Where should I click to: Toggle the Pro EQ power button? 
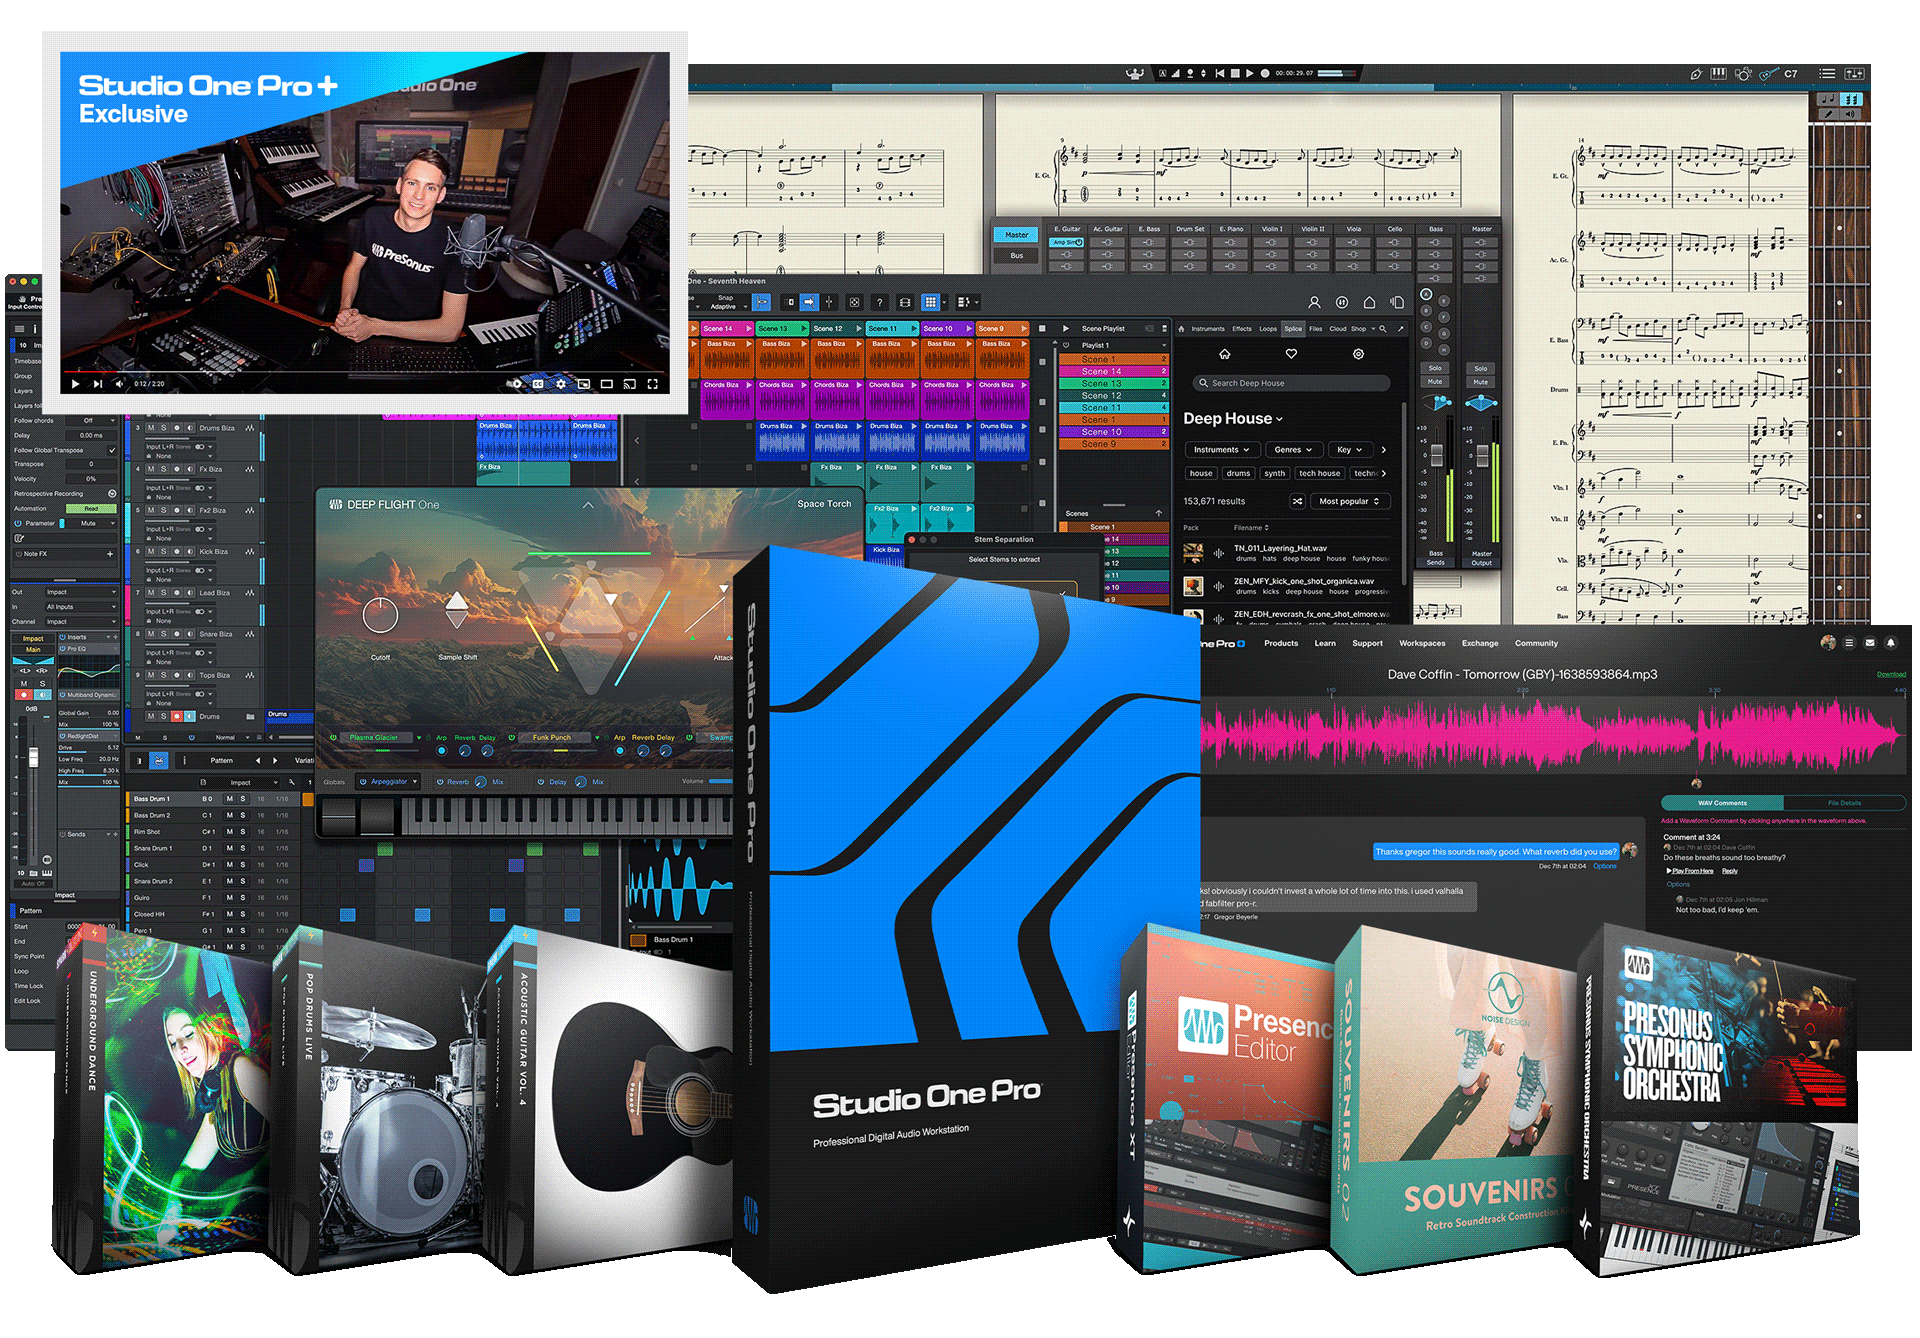click(63, 649)
